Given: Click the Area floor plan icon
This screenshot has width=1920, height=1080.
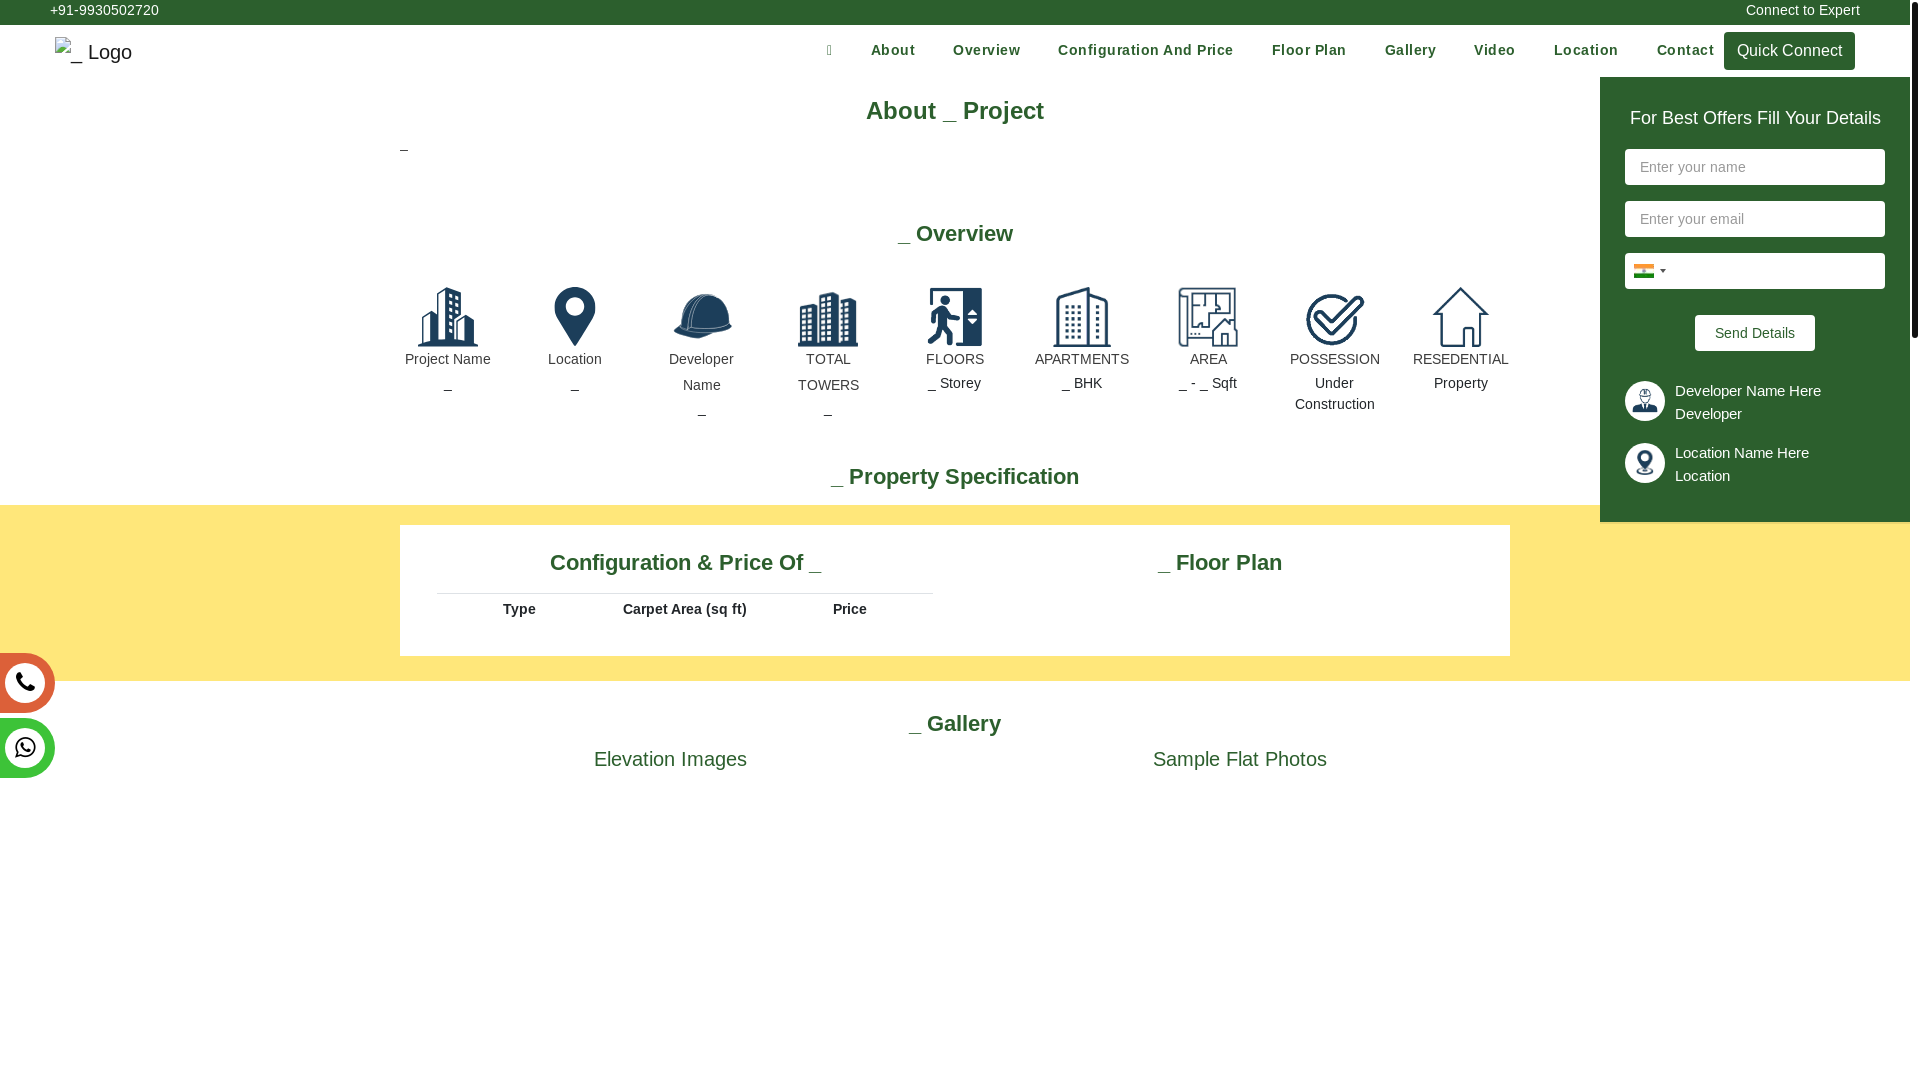Looking at the screenshot, I should tap(1208, 317).
